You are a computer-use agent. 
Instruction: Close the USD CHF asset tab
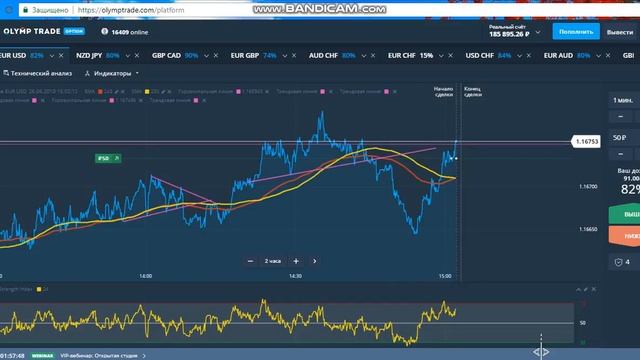coord(529,56)
